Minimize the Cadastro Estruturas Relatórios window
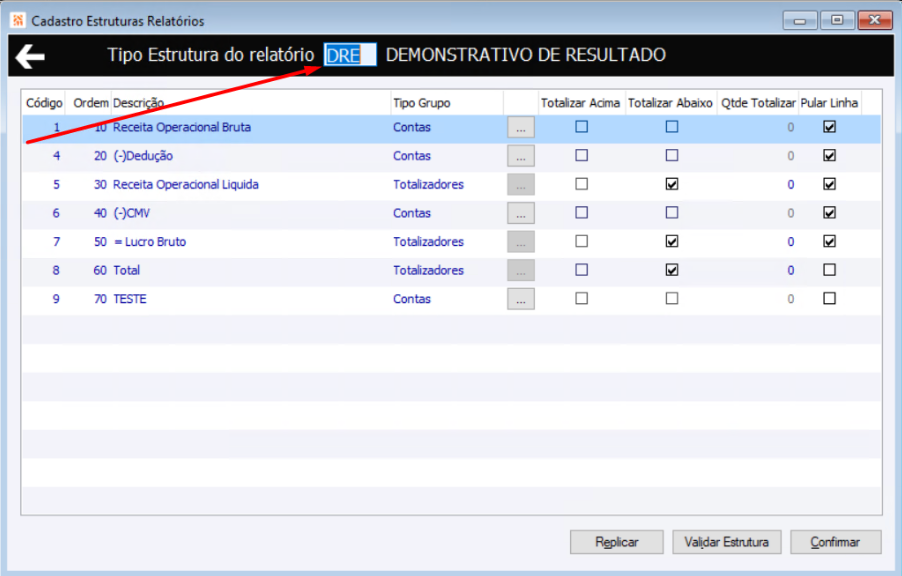 tap(800, 21)
